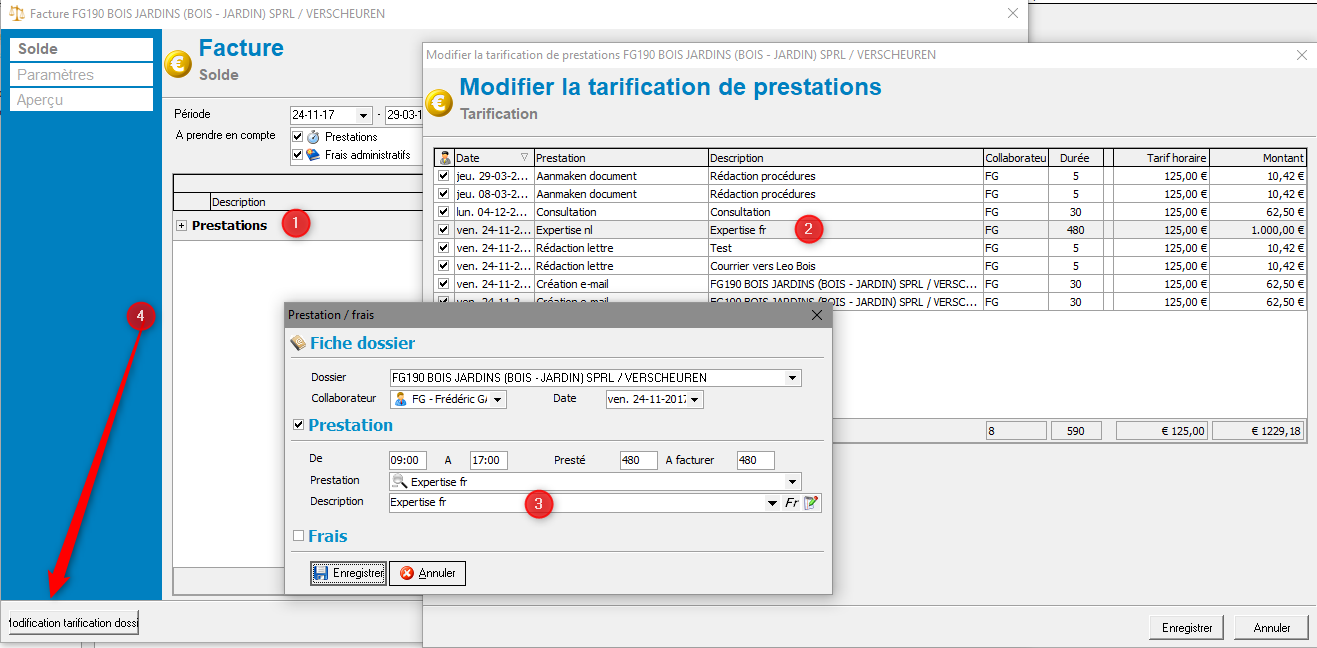Uncheck the jeu. 08-03 Aanmaken document row
1317x648 pixels.
coord(444,194)
